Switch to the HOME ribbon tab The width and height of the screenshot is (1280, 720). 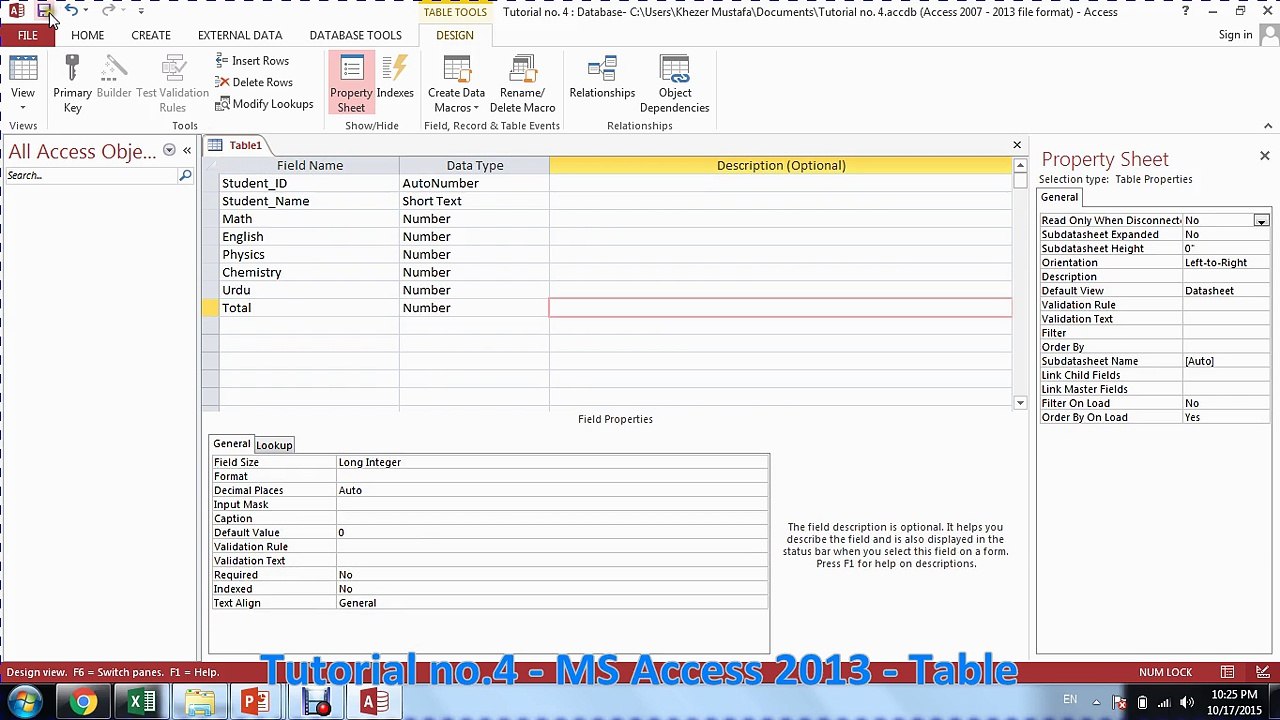(x=87, y=35)
